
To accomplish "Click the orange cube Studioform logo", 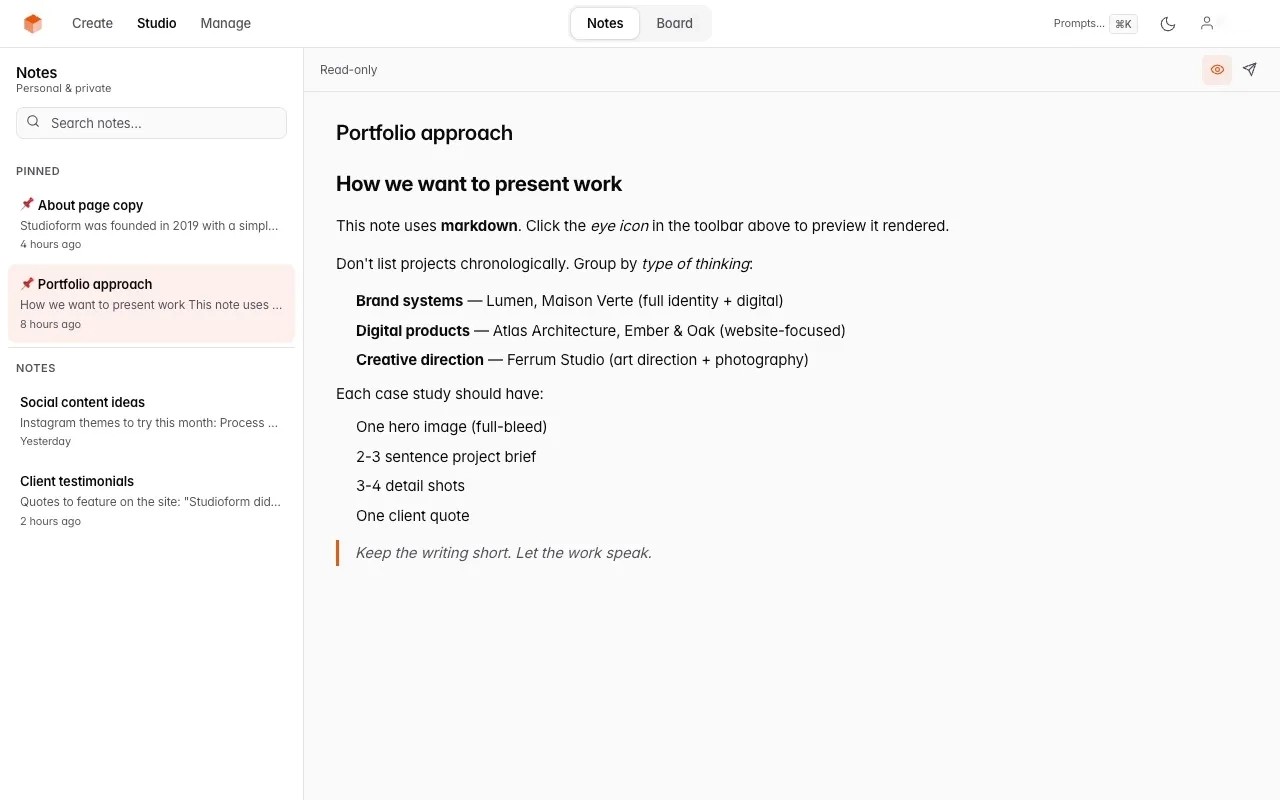I will tap(32, 22).
